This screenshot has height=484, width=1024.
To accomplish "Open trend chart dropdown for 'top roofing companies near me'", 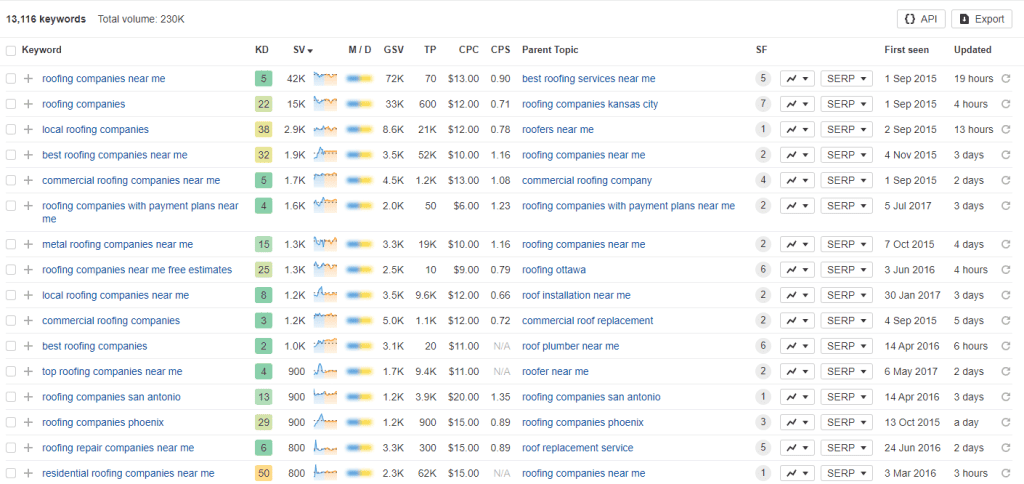I will (797, 372).
